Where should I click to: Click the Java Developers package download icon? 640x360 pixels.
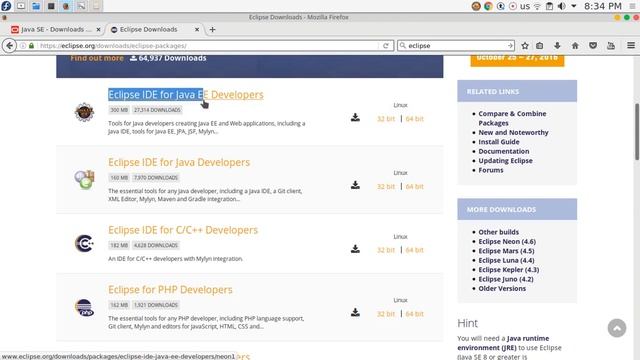click(x=356, y=185)
